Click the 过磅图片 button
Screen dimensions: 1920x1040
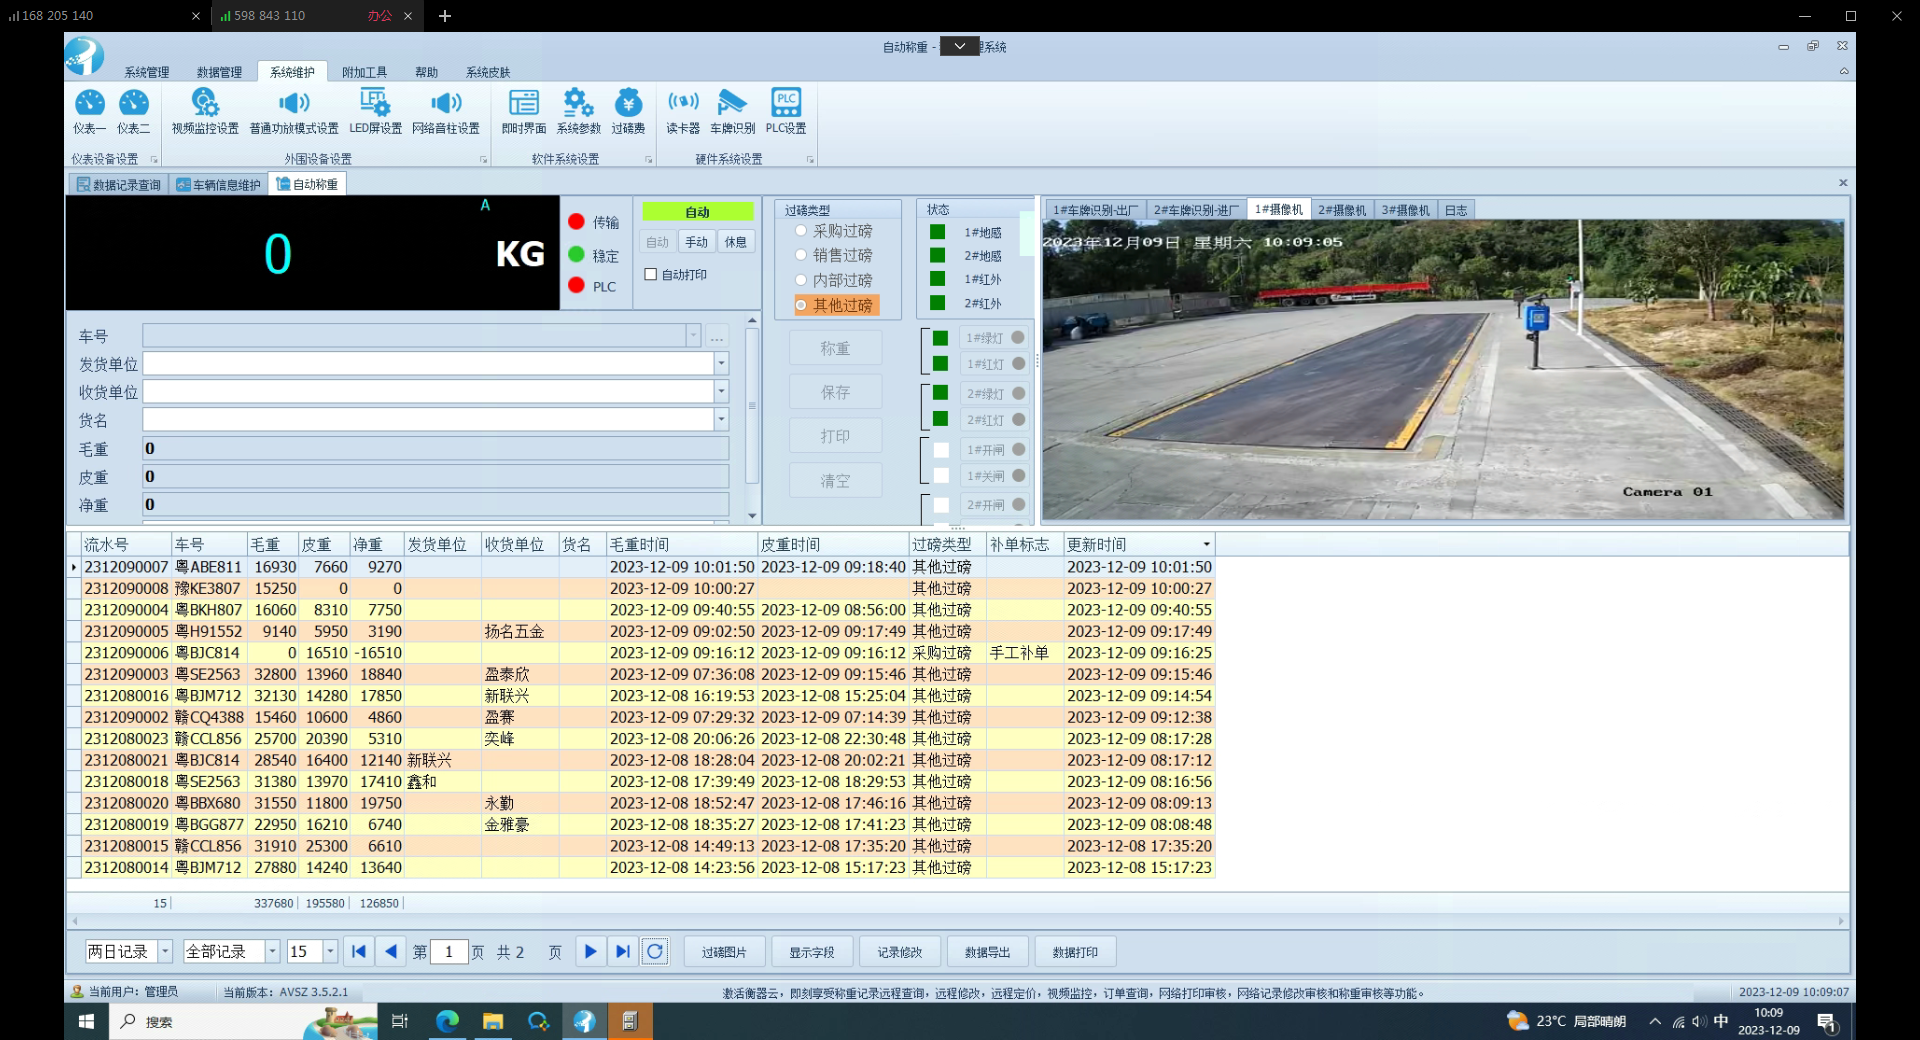pos(724,952)
